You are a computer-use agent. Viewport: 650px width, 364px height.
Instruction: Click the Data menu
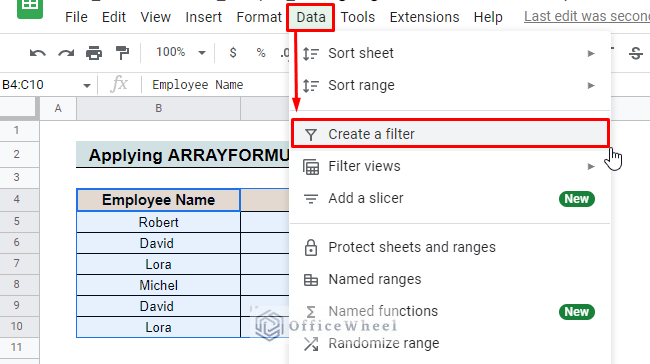tap(311, 17)
